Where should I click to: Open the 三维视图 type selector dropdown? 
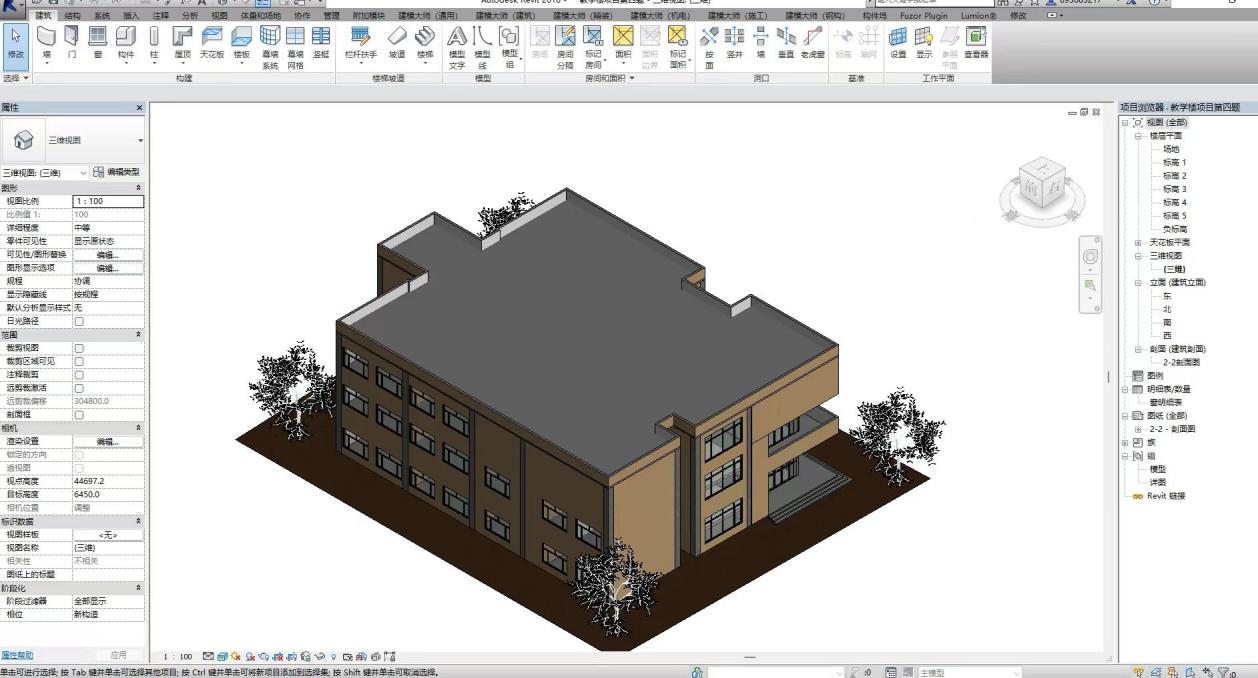pyautogui.click(x=140, y=141)
